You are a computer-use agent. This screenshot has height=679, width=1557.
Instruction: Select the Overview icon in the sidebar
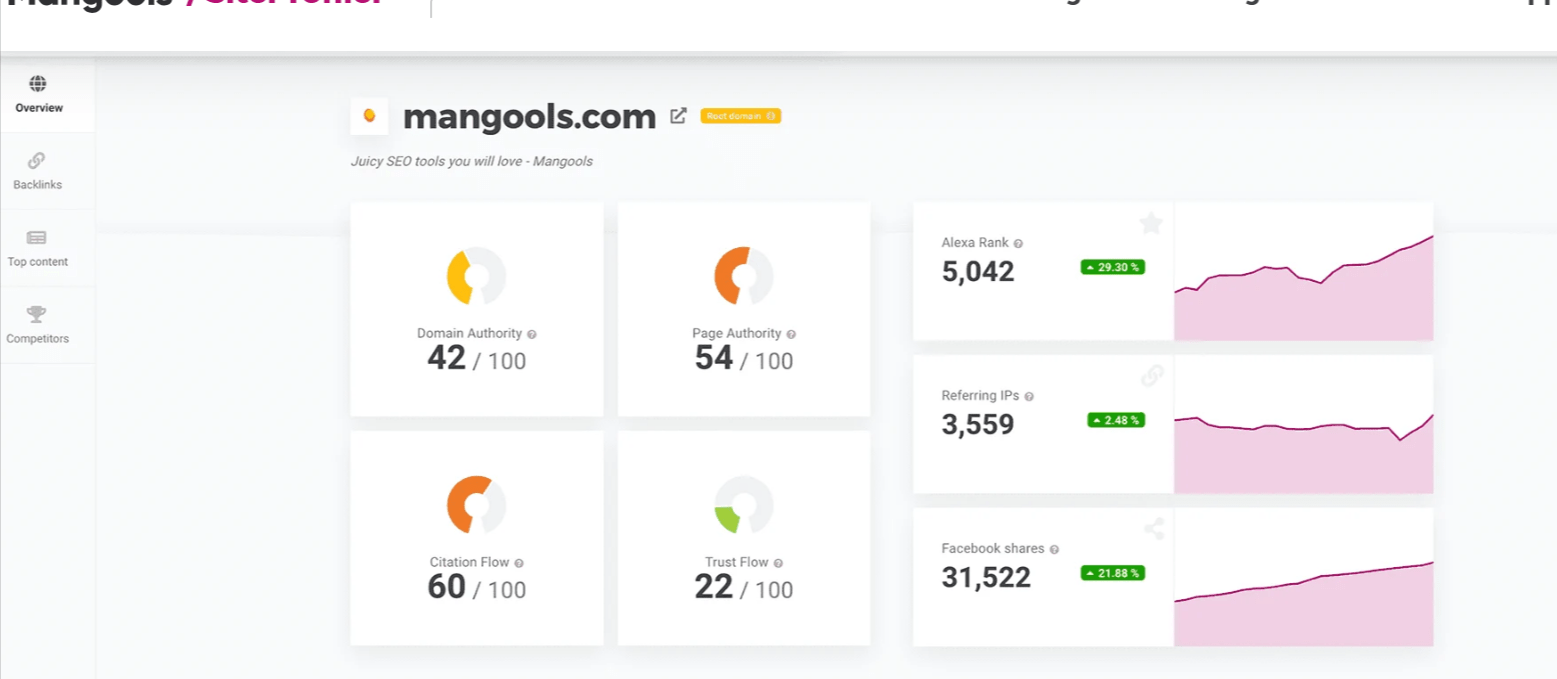(x=38, y=84)
